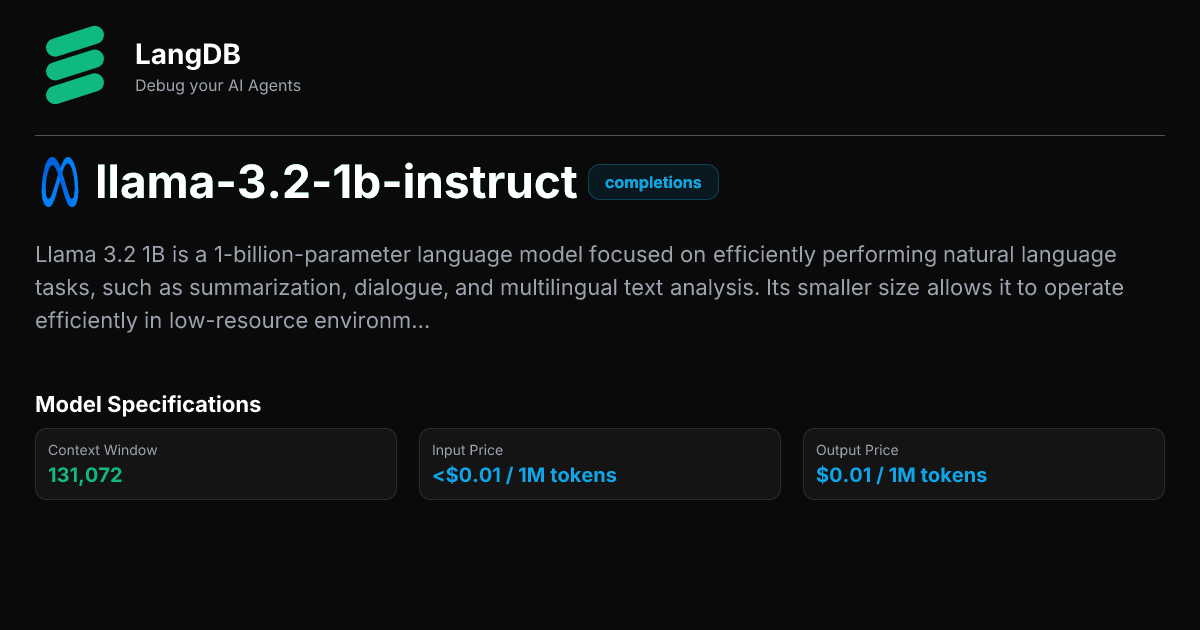The image size is (1200, 630).
Task: Select the $0.01 / 1M tokens output value
Action: (901, 475)
